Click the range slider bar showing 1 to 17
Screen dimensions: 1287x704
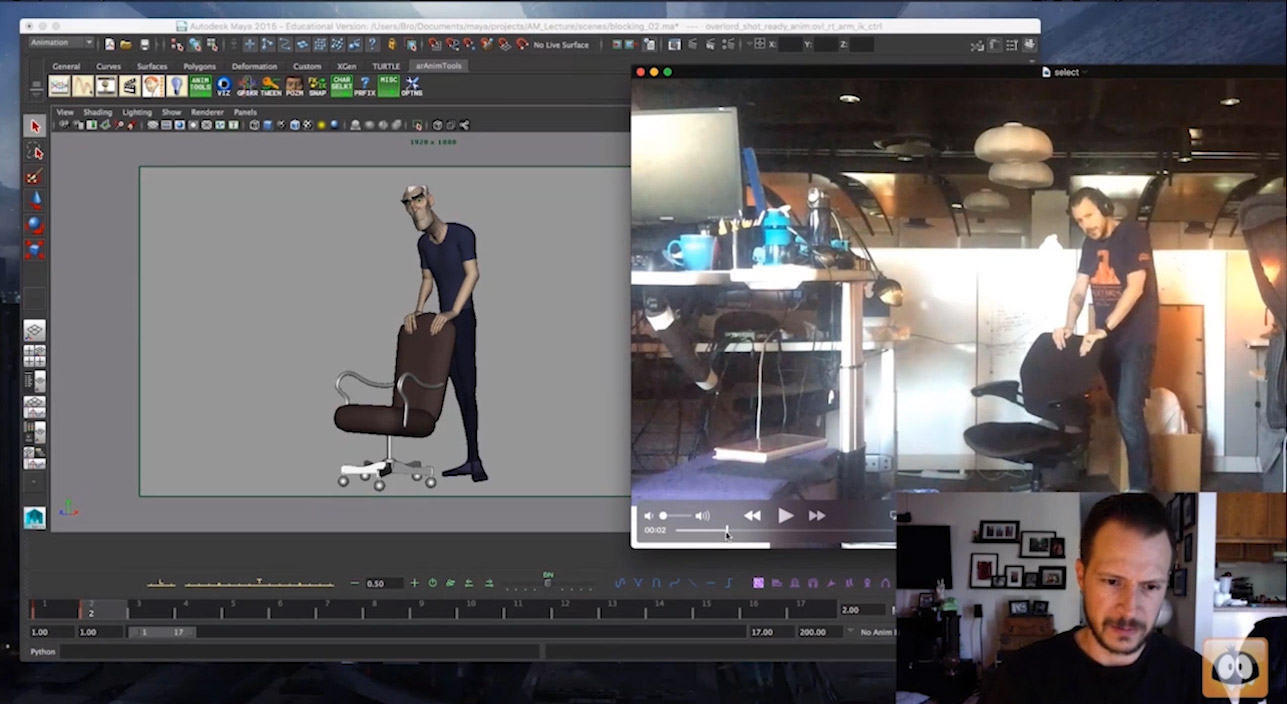pyautogui.click(x=162, y=632)
